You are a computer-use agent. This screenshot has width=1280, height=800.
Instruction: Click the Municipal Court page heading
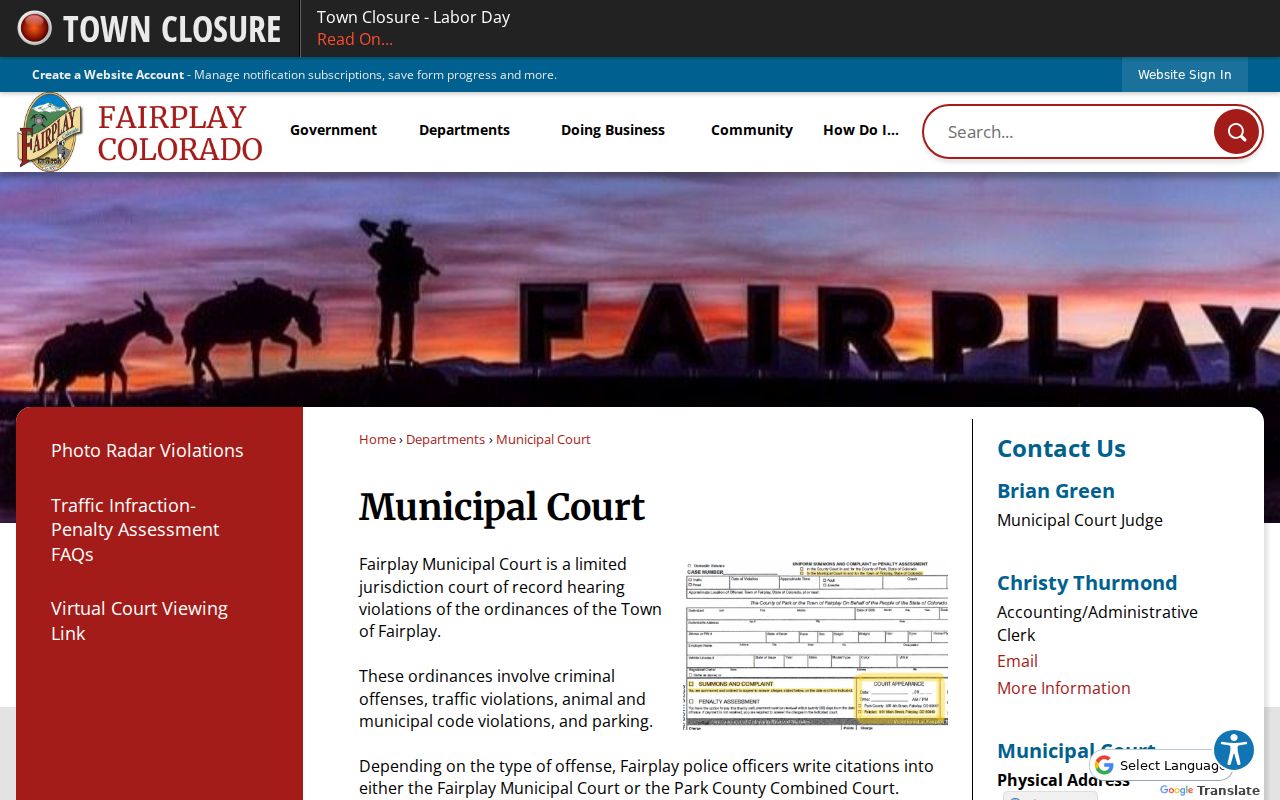click(502, 507)
